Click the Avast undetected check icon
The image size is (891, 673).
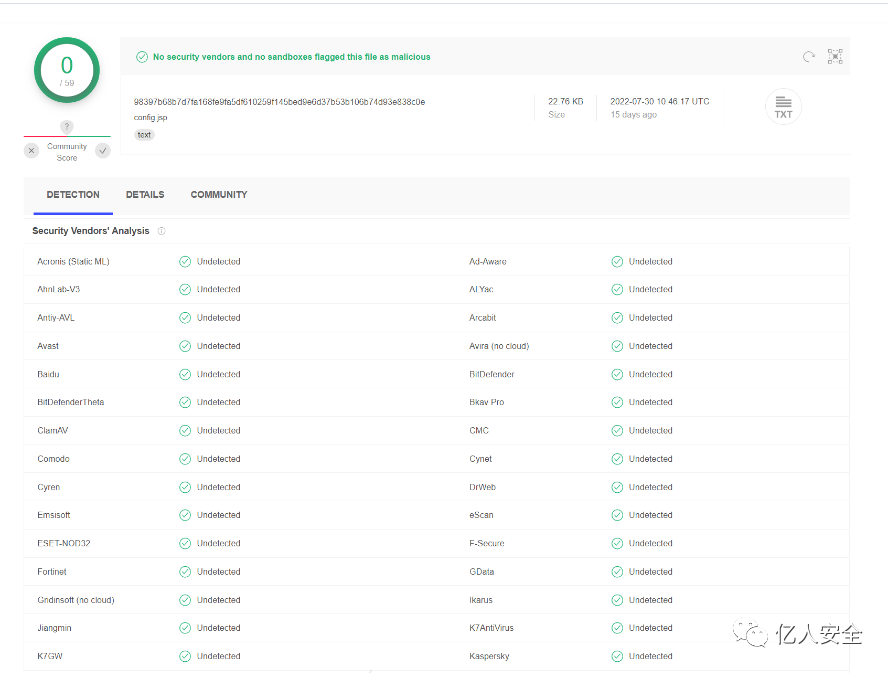[x=185, y=346]
